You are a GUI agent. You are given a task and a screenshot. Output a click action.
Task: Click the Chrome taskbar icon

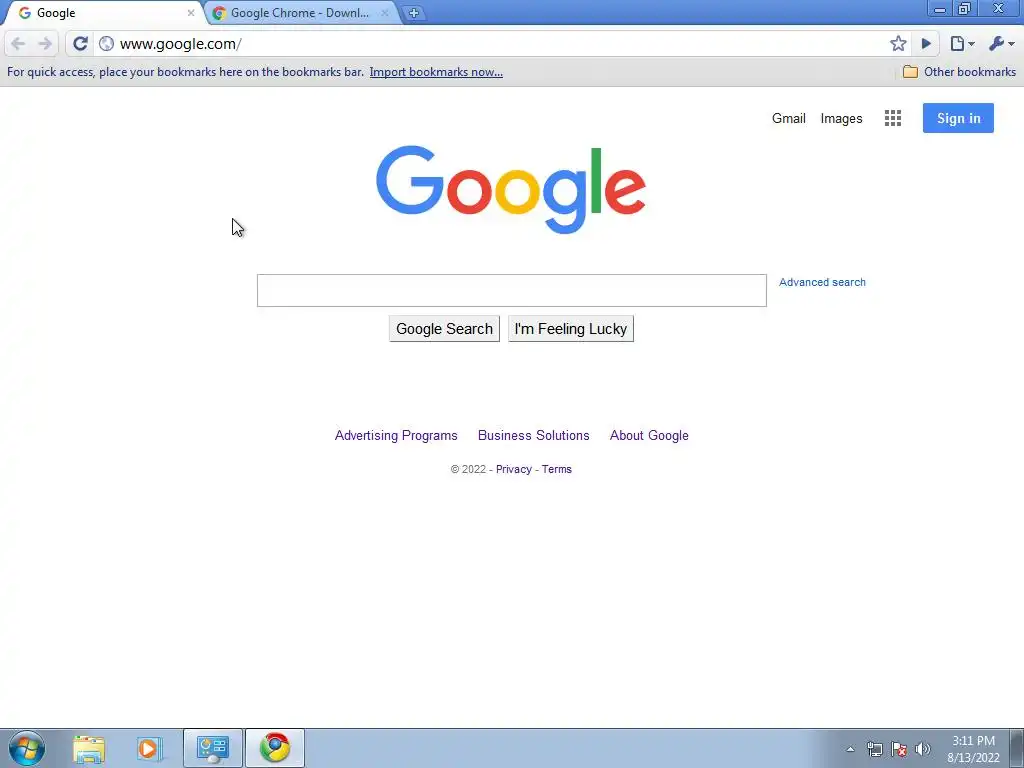click(275, 748)
